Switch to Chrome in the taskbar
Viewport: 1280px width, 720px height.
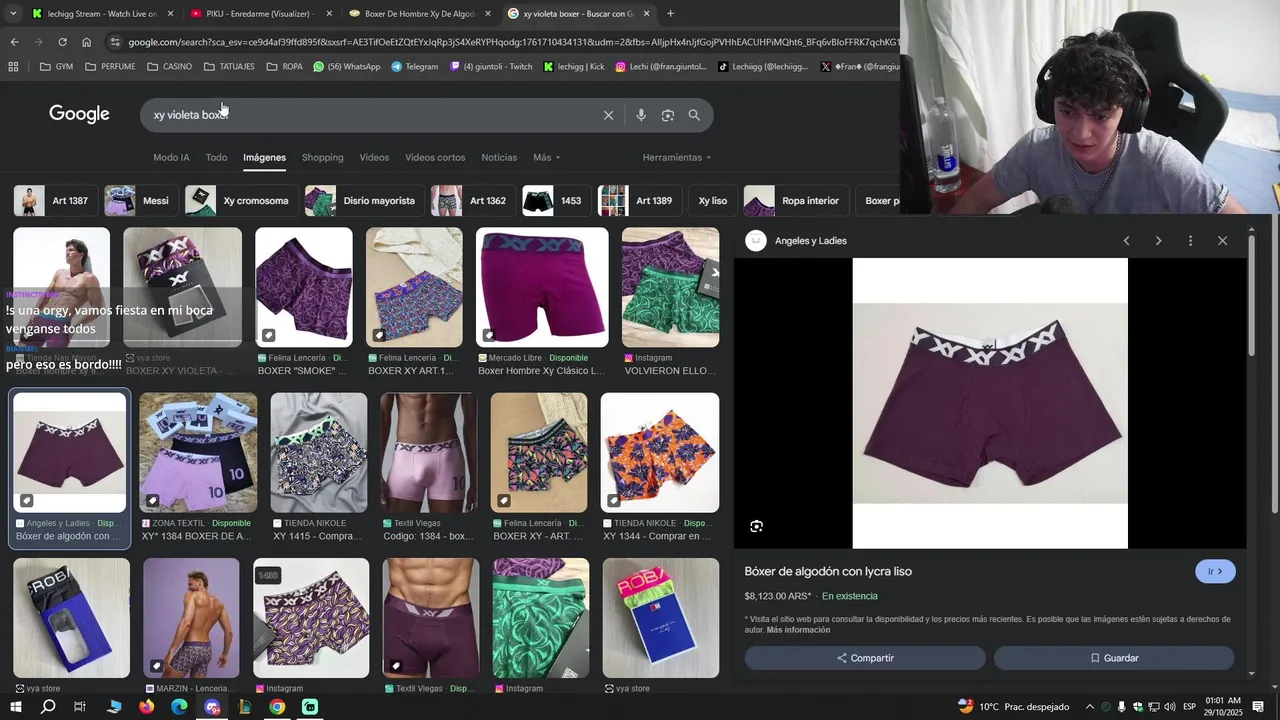pos(277,707)
